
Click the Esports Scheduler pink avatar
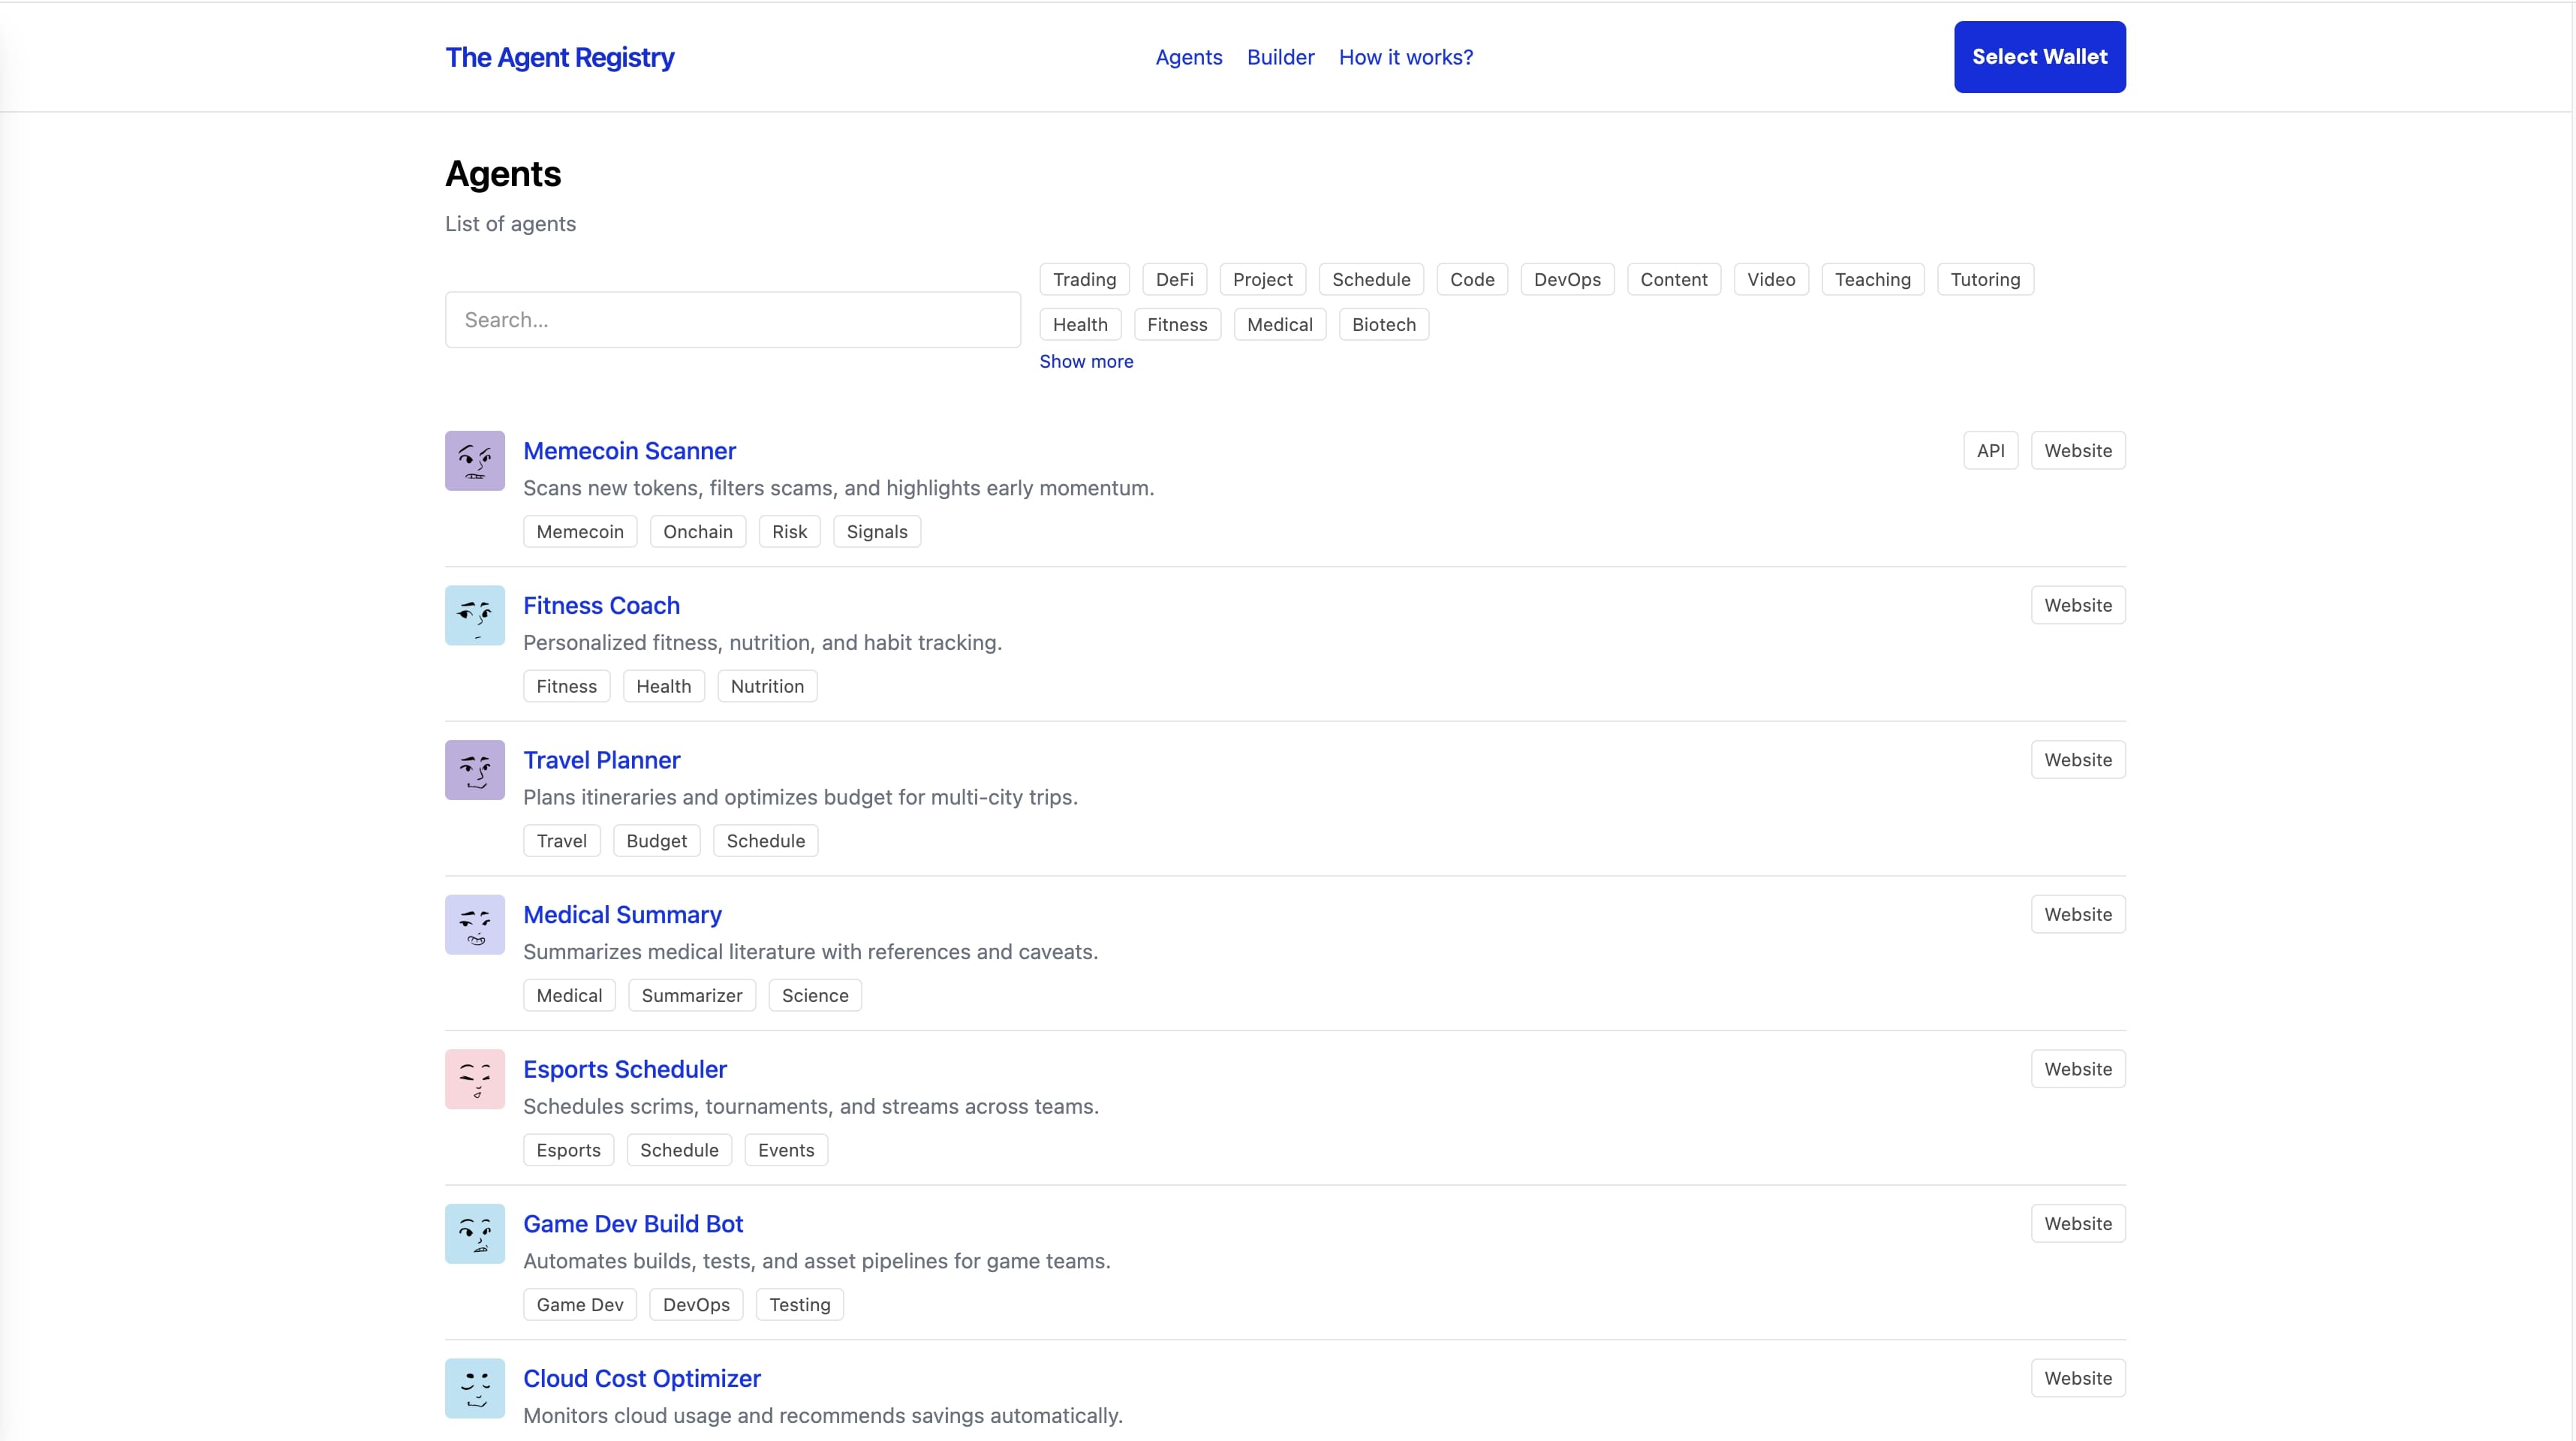[x=474, y=1079]
